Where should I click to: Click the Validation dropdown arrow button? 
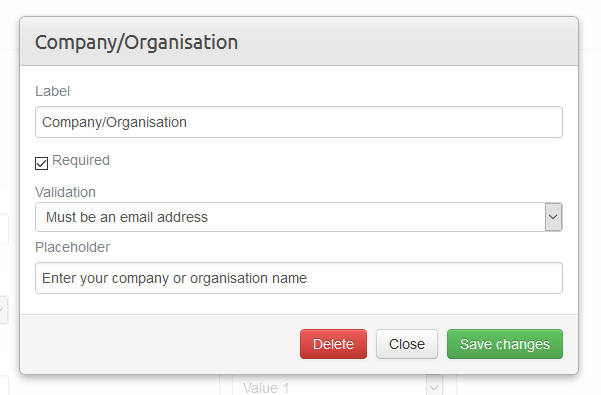(553, 217)
